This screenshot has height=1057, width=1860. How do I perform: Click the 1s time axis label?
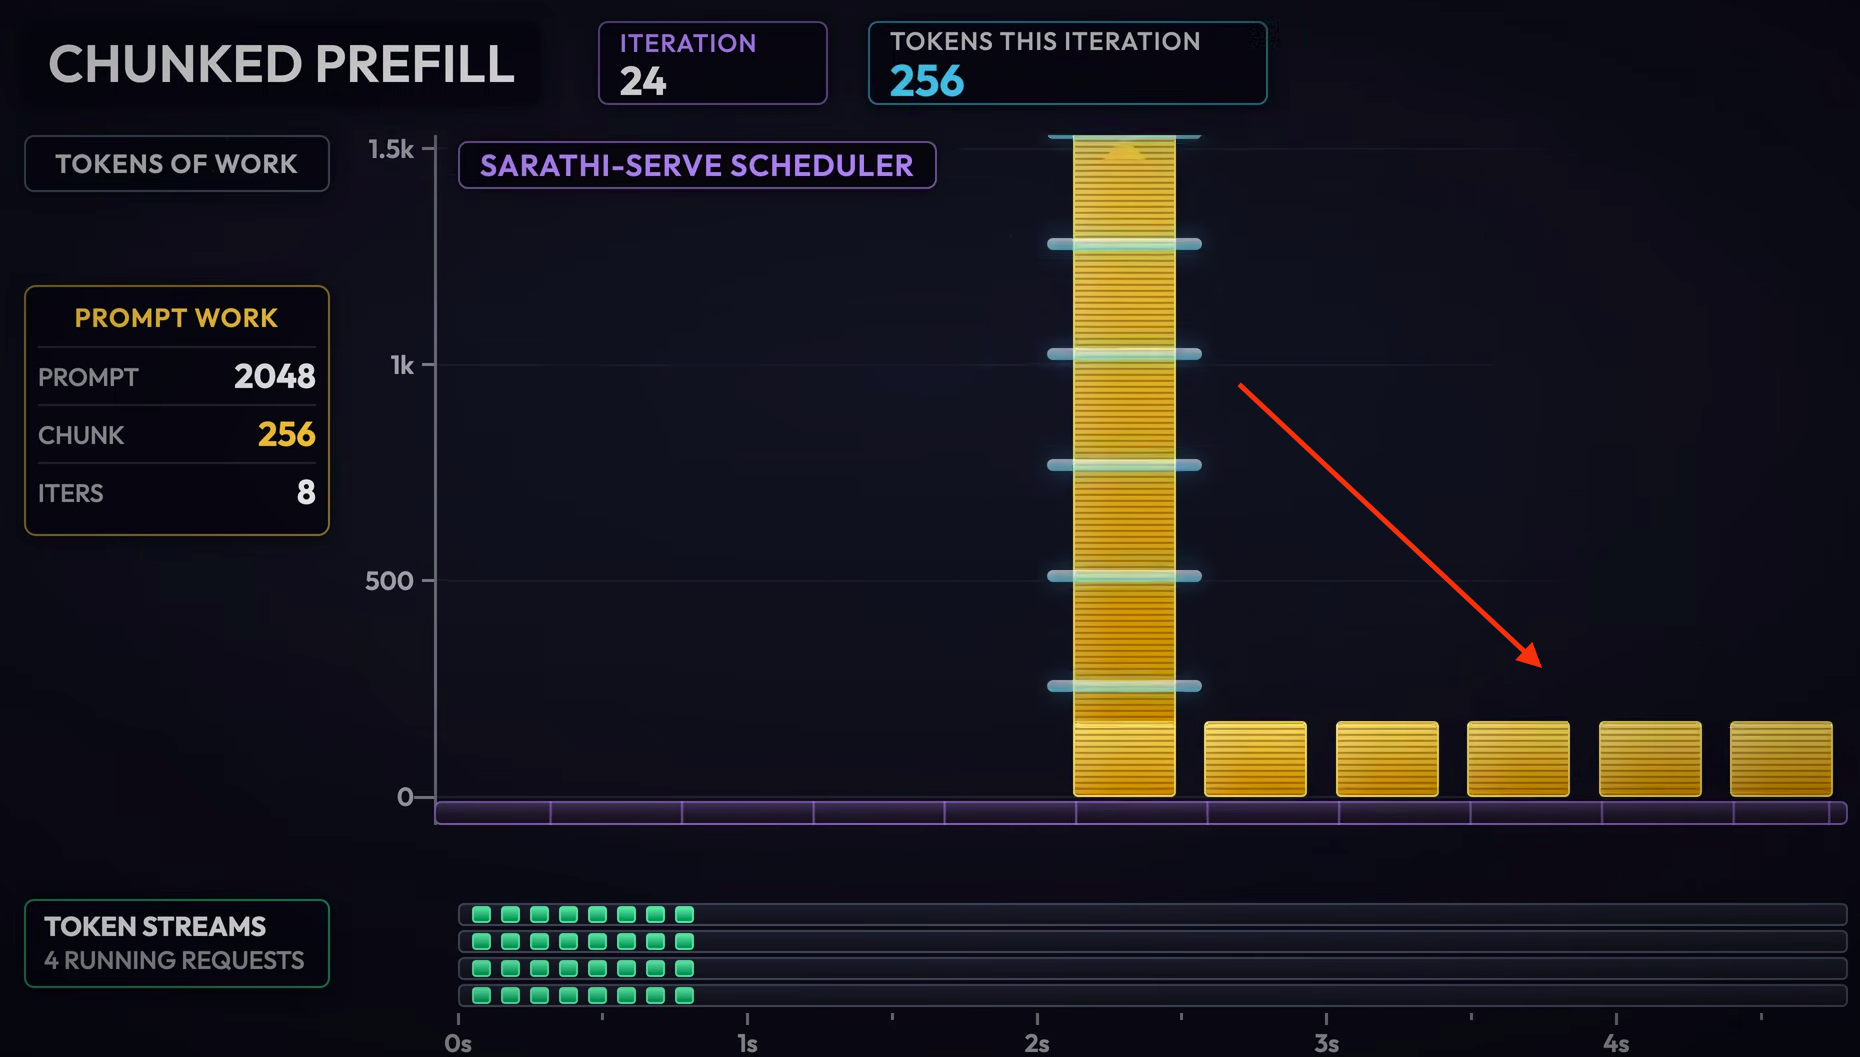[x=747, y=1043]
